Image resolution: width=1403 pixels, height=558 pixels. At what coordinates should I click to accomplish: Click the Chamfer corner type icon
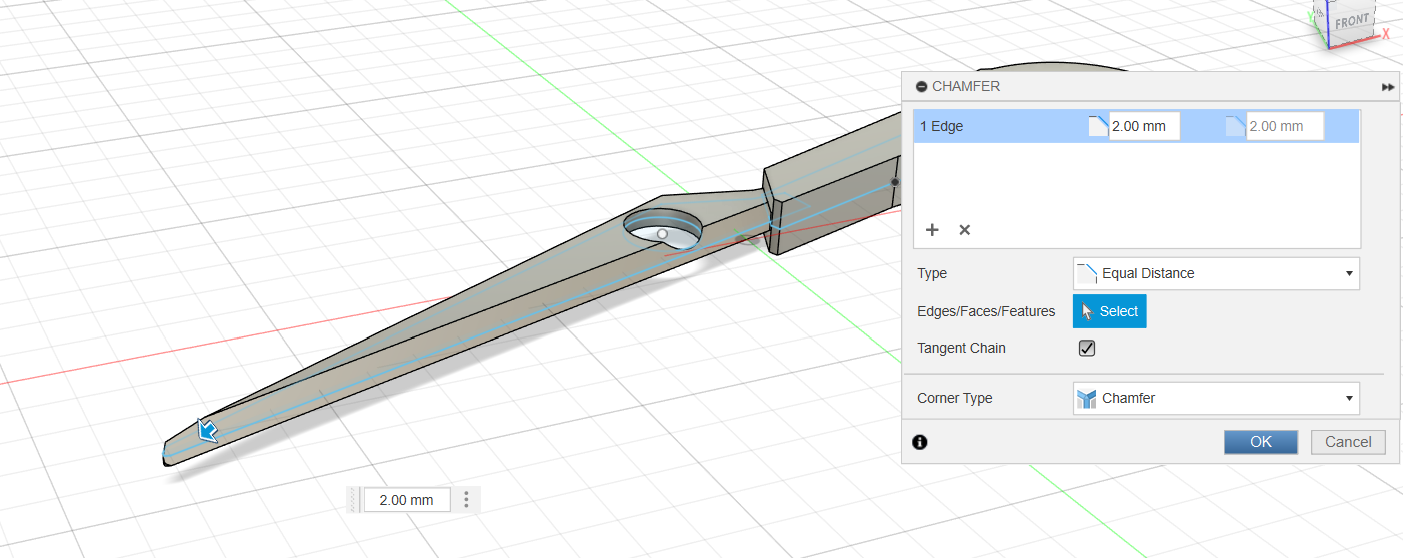[1087, 398]
